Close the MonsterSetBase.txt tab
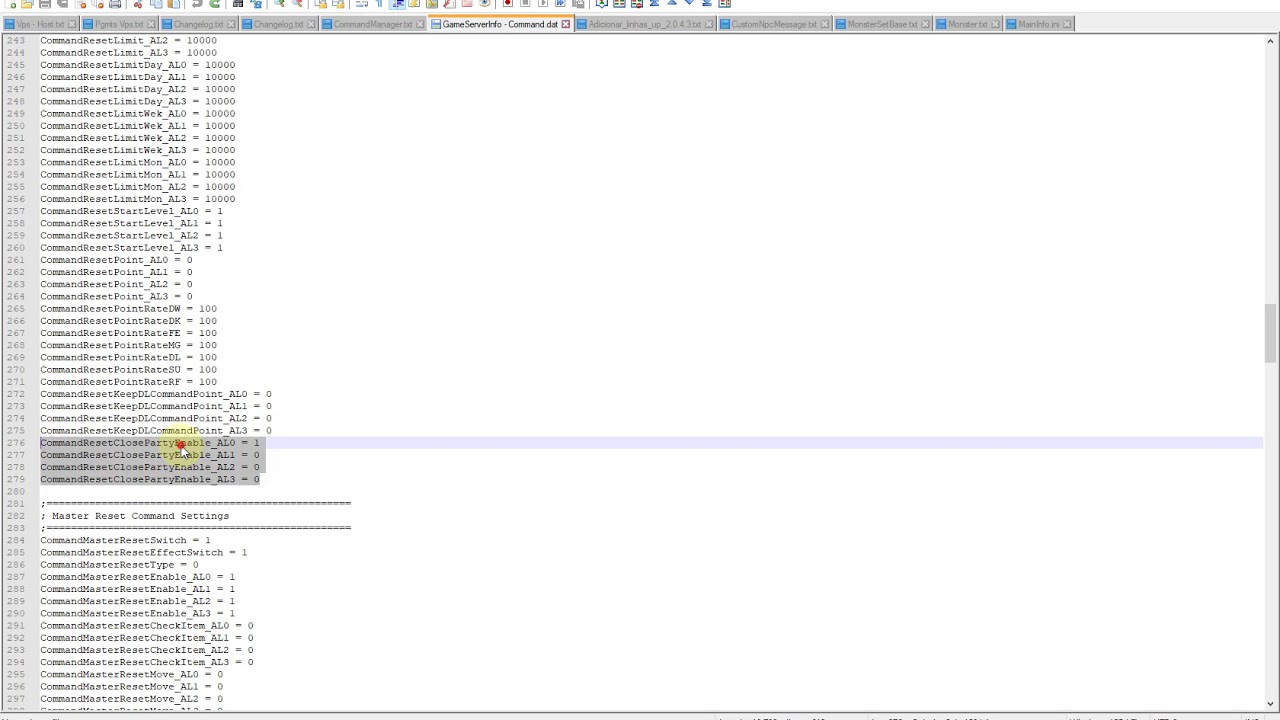 click(x=925, y=24)
